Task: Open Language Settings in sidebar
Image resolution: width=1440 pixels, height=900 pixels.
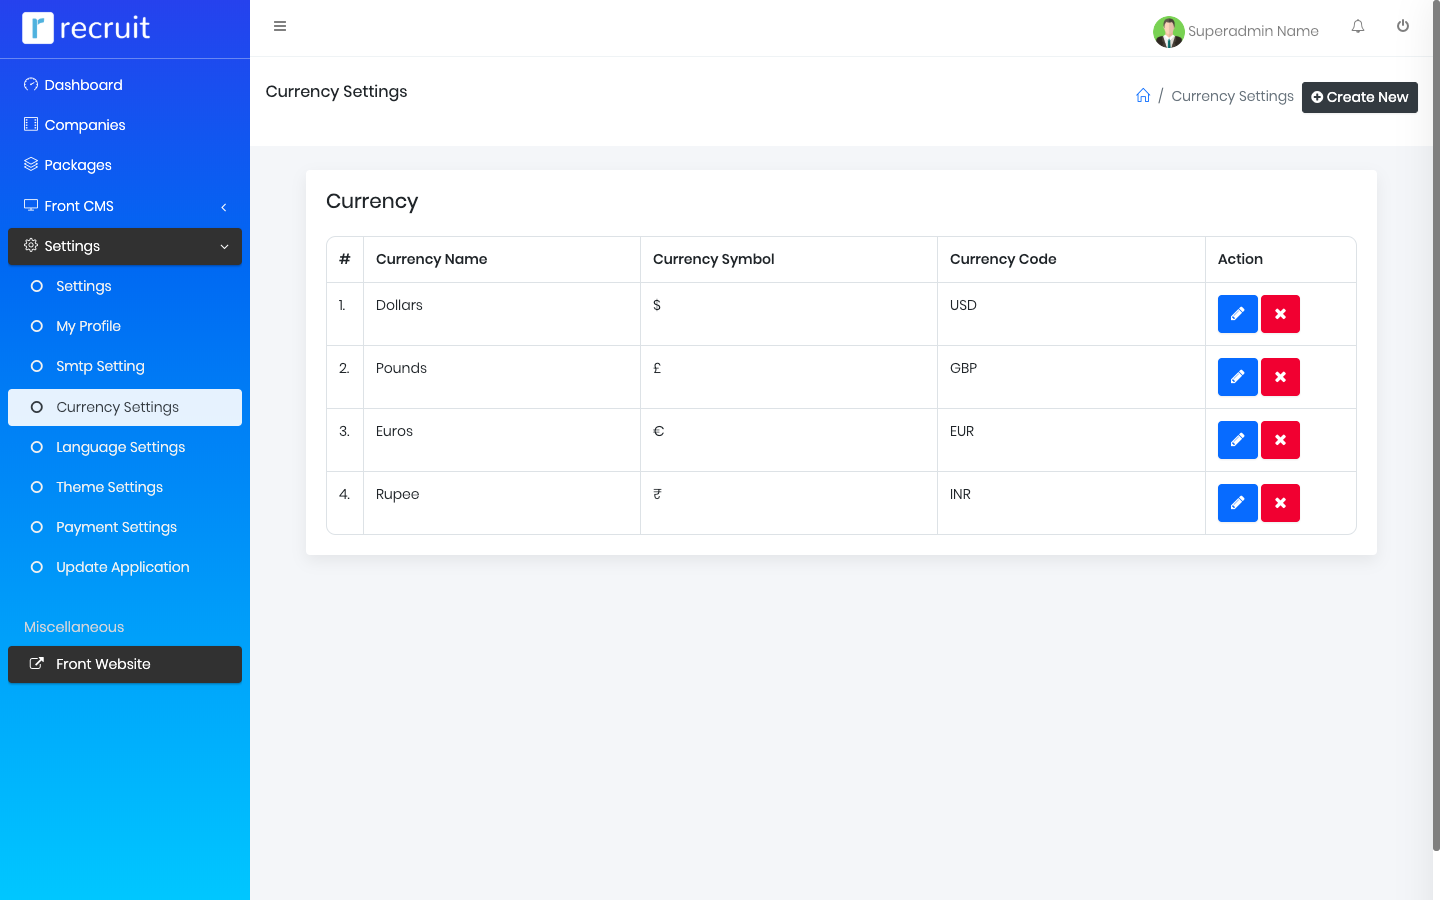Action: click(120, 447)
